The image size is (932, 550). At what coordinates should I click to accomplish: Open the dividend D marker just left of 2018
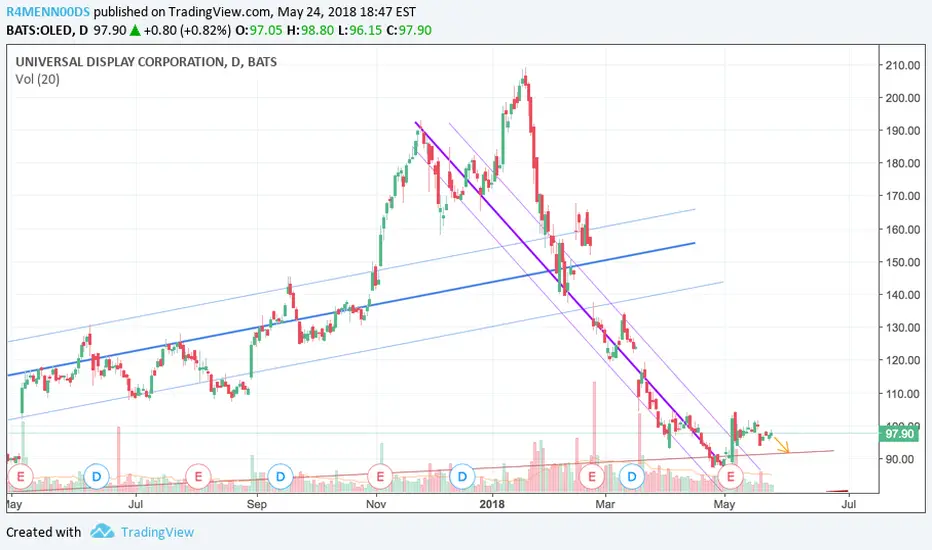462,477
